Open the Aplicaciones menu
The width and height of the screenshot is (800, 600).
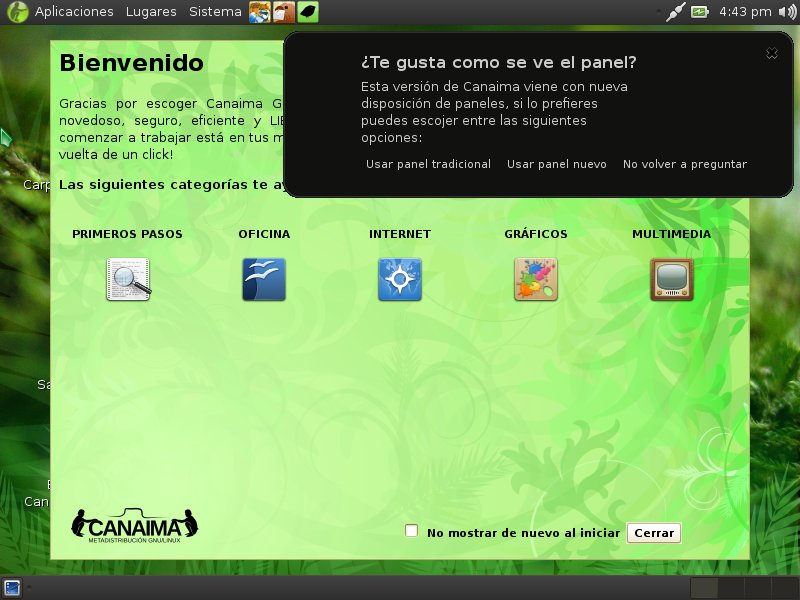[74, 12]
